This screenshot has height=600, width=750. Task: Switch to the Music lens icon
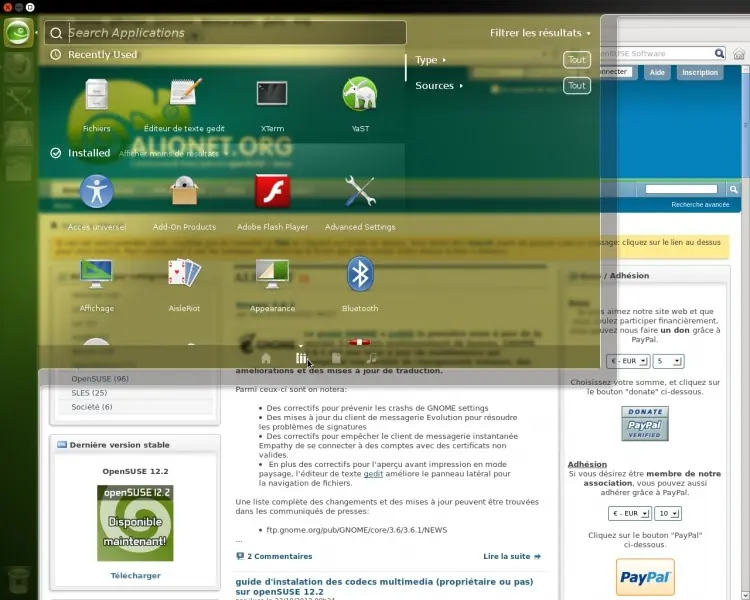[x=371, y=358]
